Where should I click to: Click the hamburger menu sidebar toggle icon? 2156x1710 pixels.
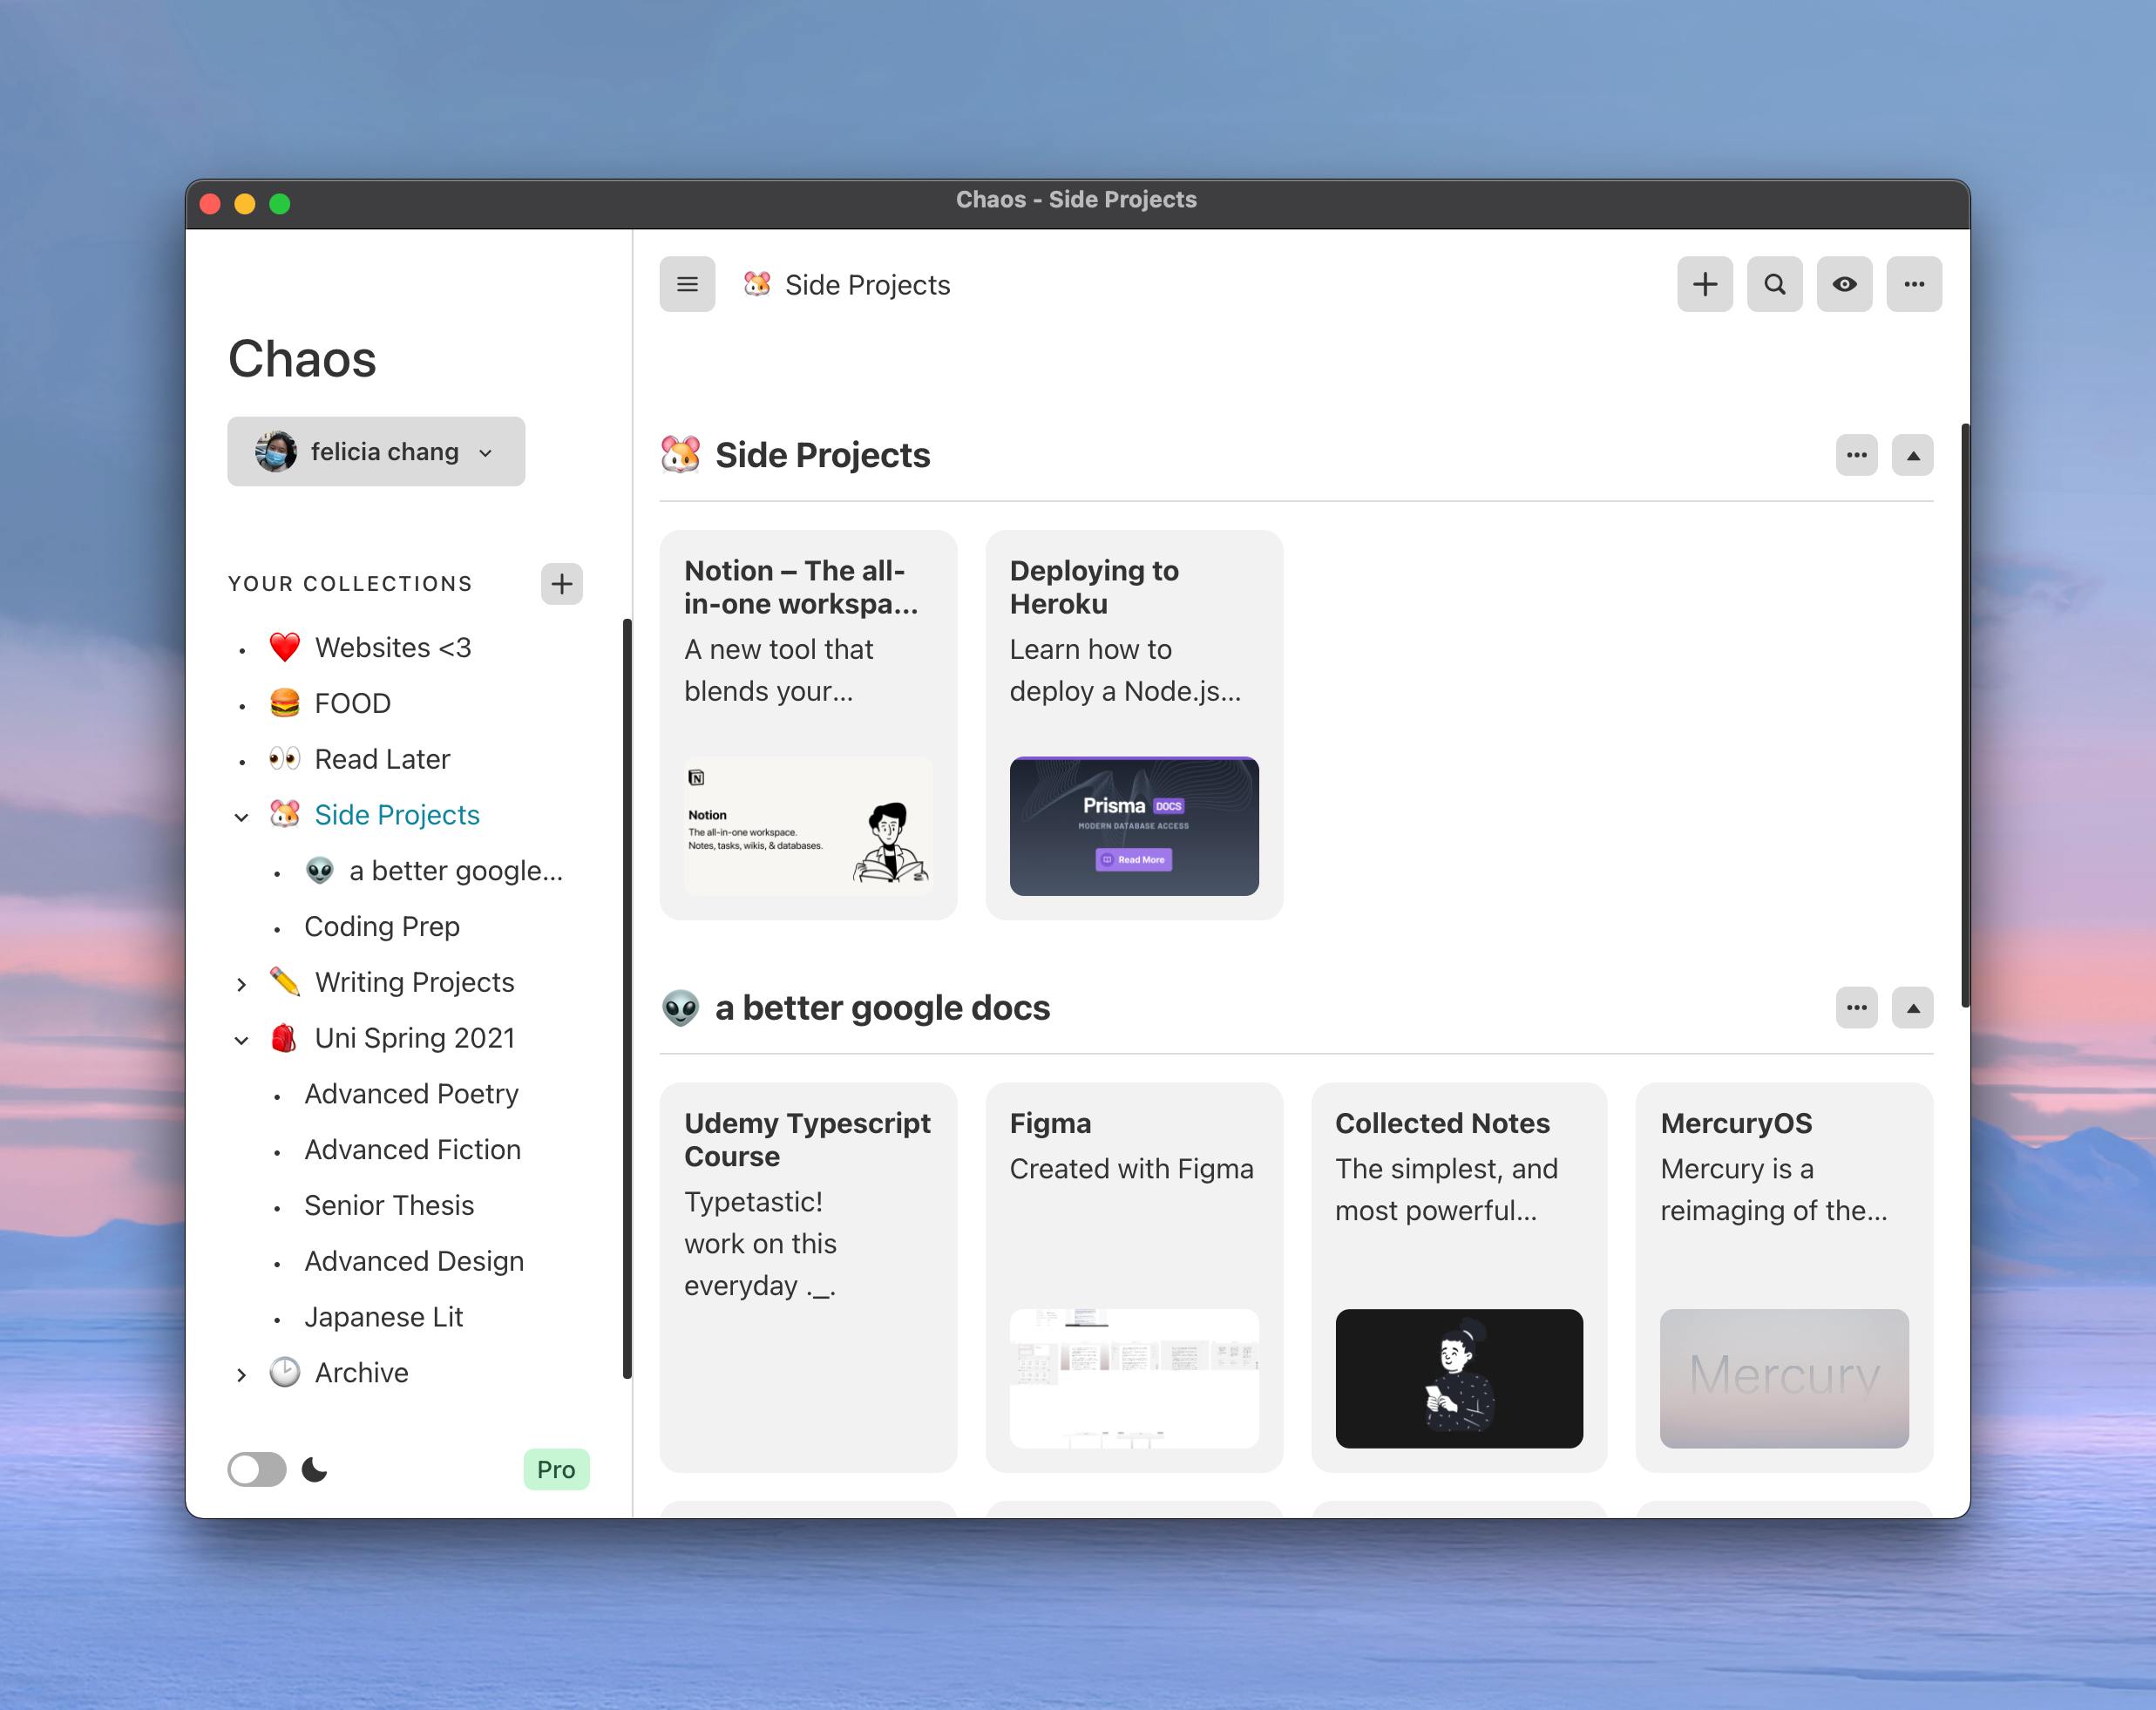(x=687, y=284)
